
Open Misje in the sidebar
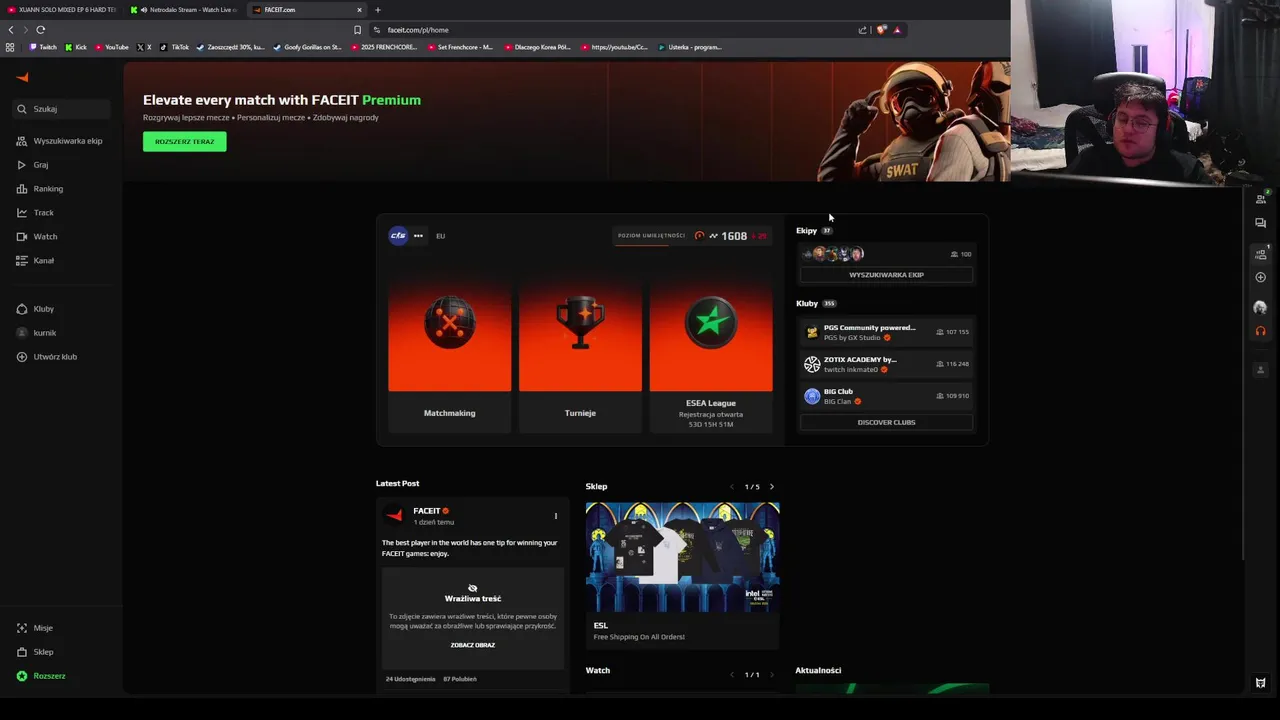pos(35,628)
